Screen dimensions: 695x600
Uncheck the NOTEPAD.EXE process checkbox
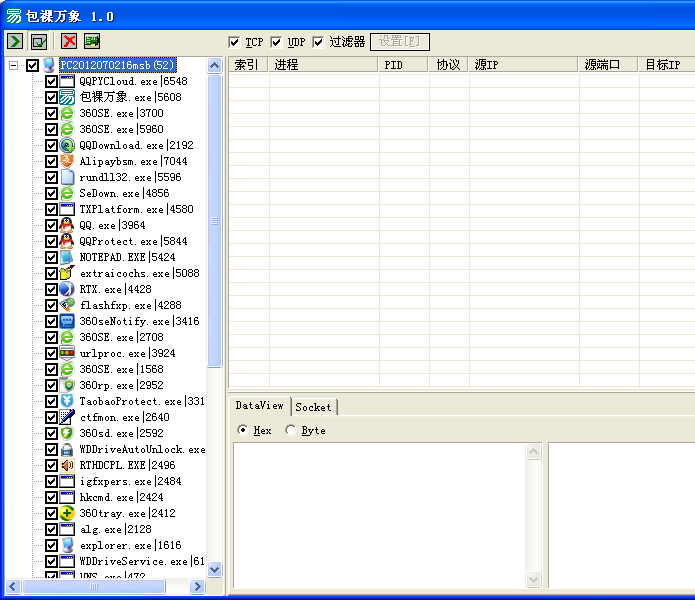51,257
